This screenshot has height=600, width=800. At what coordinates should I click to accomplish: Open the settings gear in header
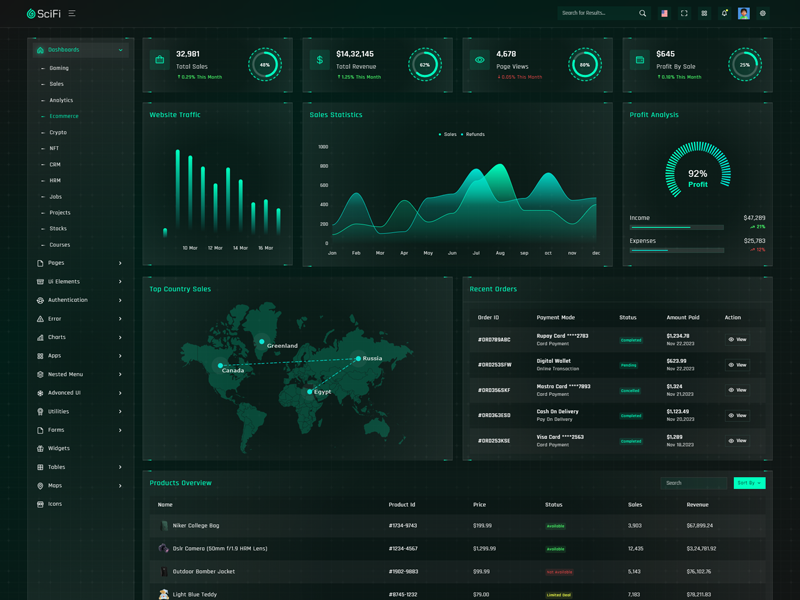pos(763,14)
